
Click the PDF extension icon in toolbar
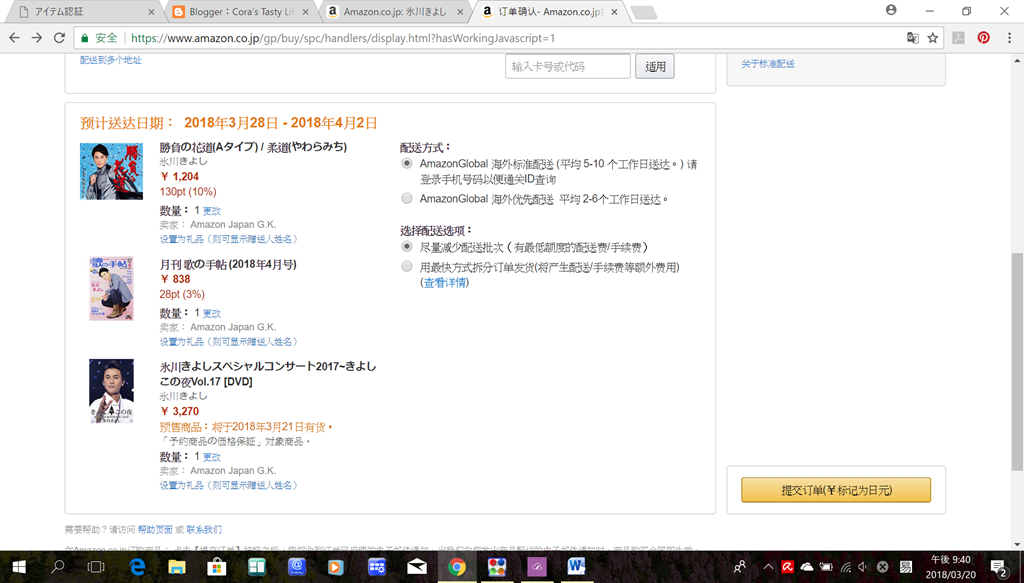(x=958, y=38)
